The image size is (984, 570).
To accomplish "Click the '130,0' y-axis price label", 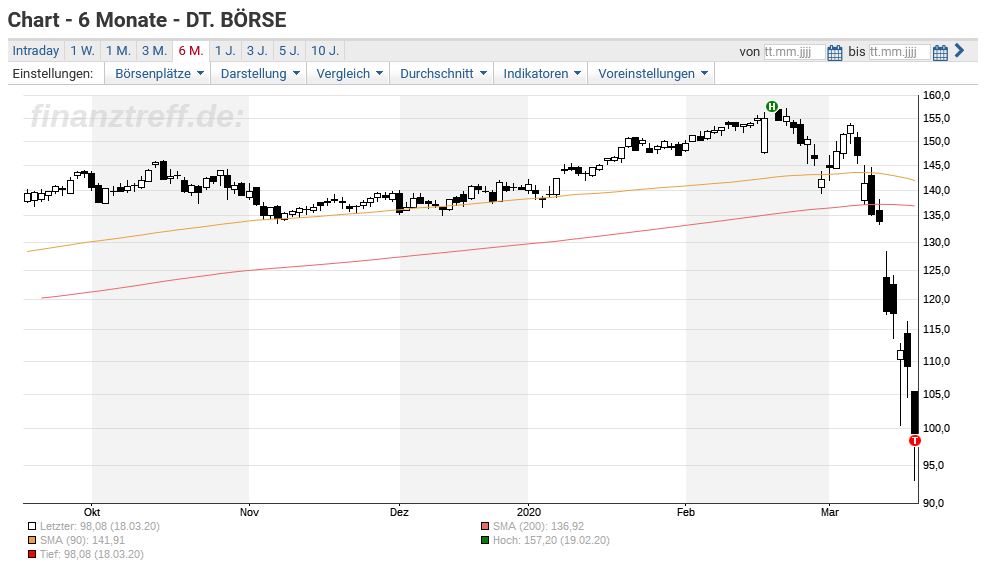I will [x=936, y=242].
